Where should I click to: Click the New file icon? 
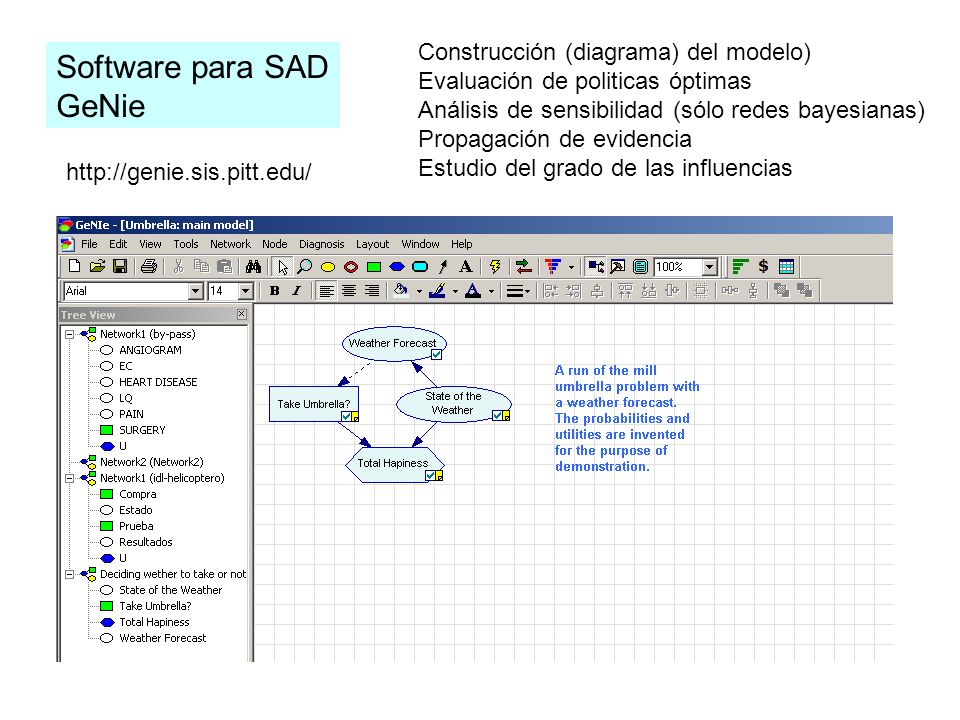pos(74,266)
